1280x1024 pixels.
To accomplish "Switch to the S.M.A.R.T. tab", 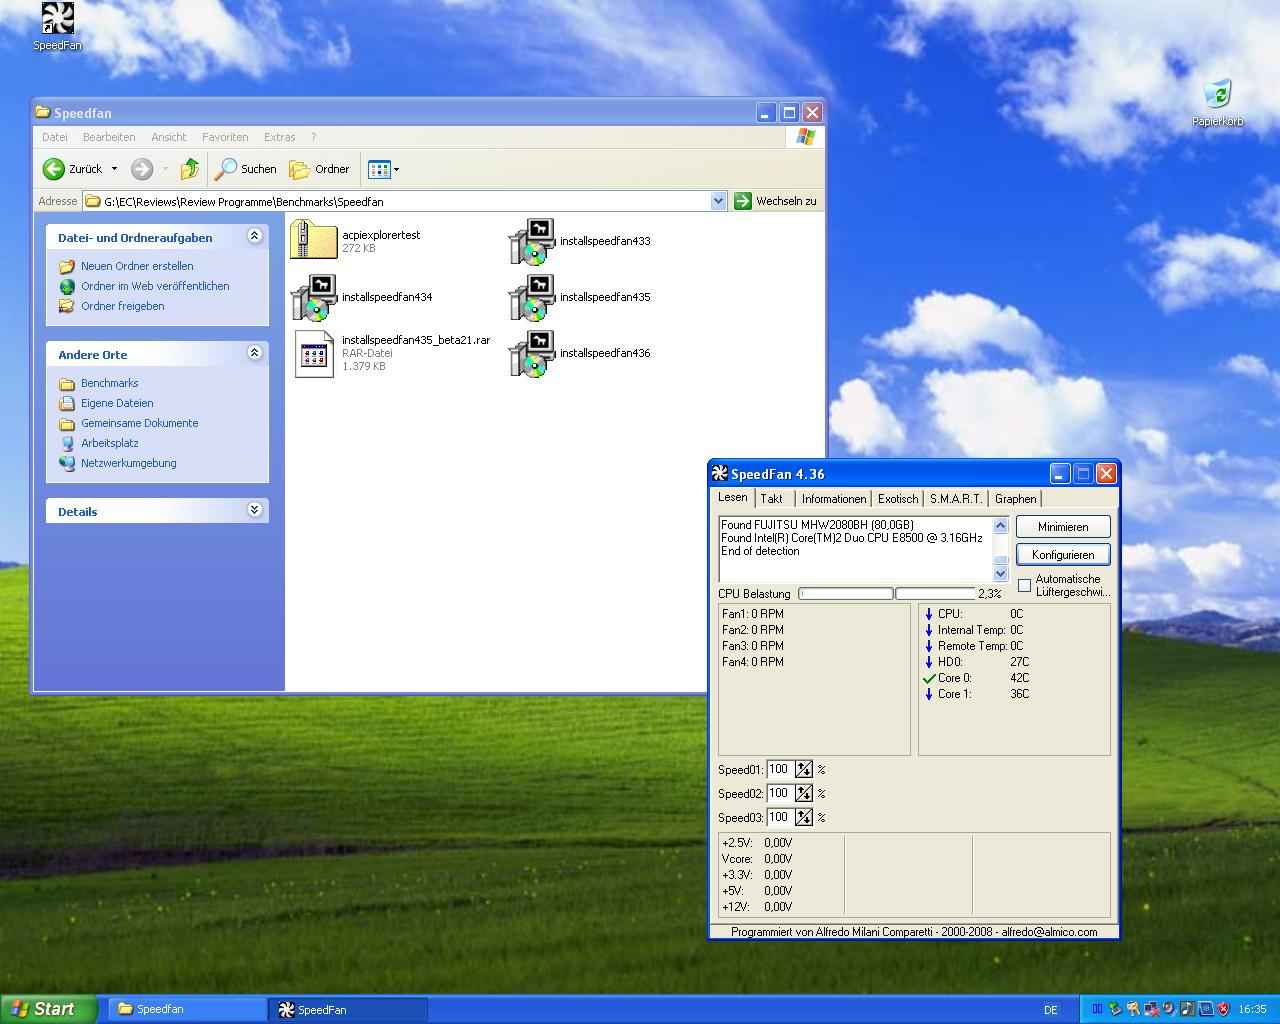I will 956,499.
